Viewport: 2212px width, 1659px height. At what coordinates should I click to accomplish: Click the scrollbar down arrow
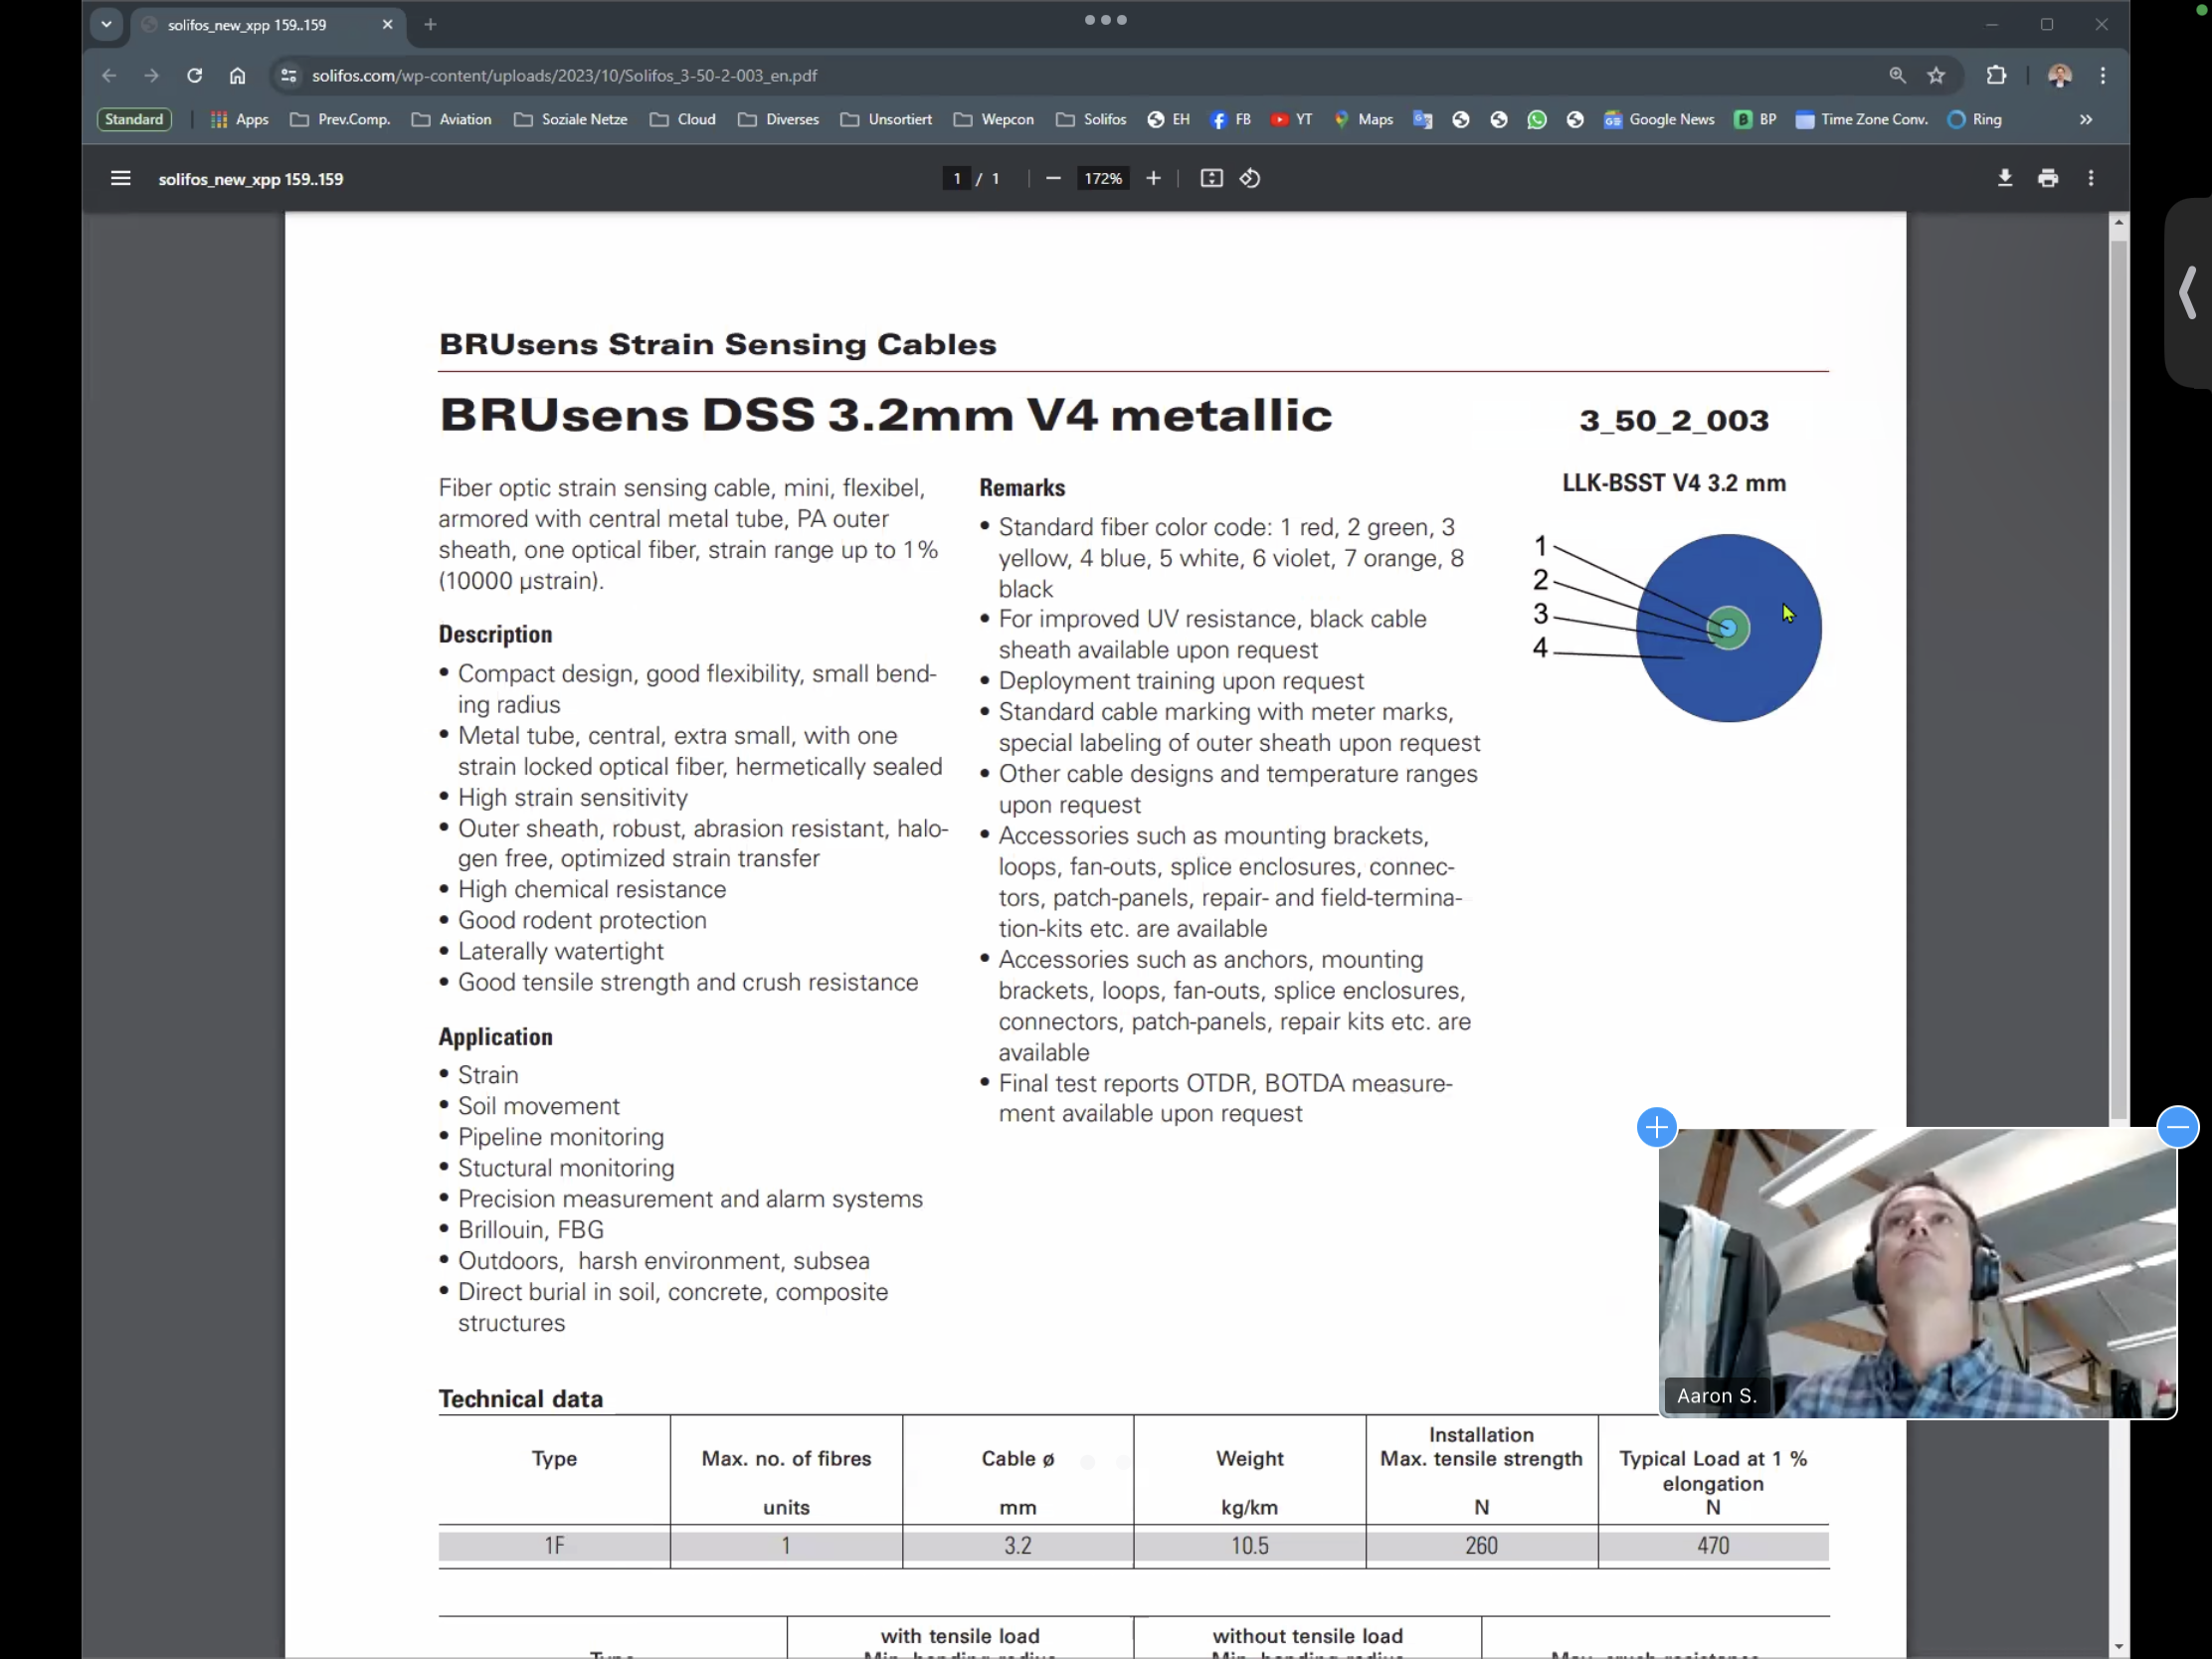coord(2118,1647)
